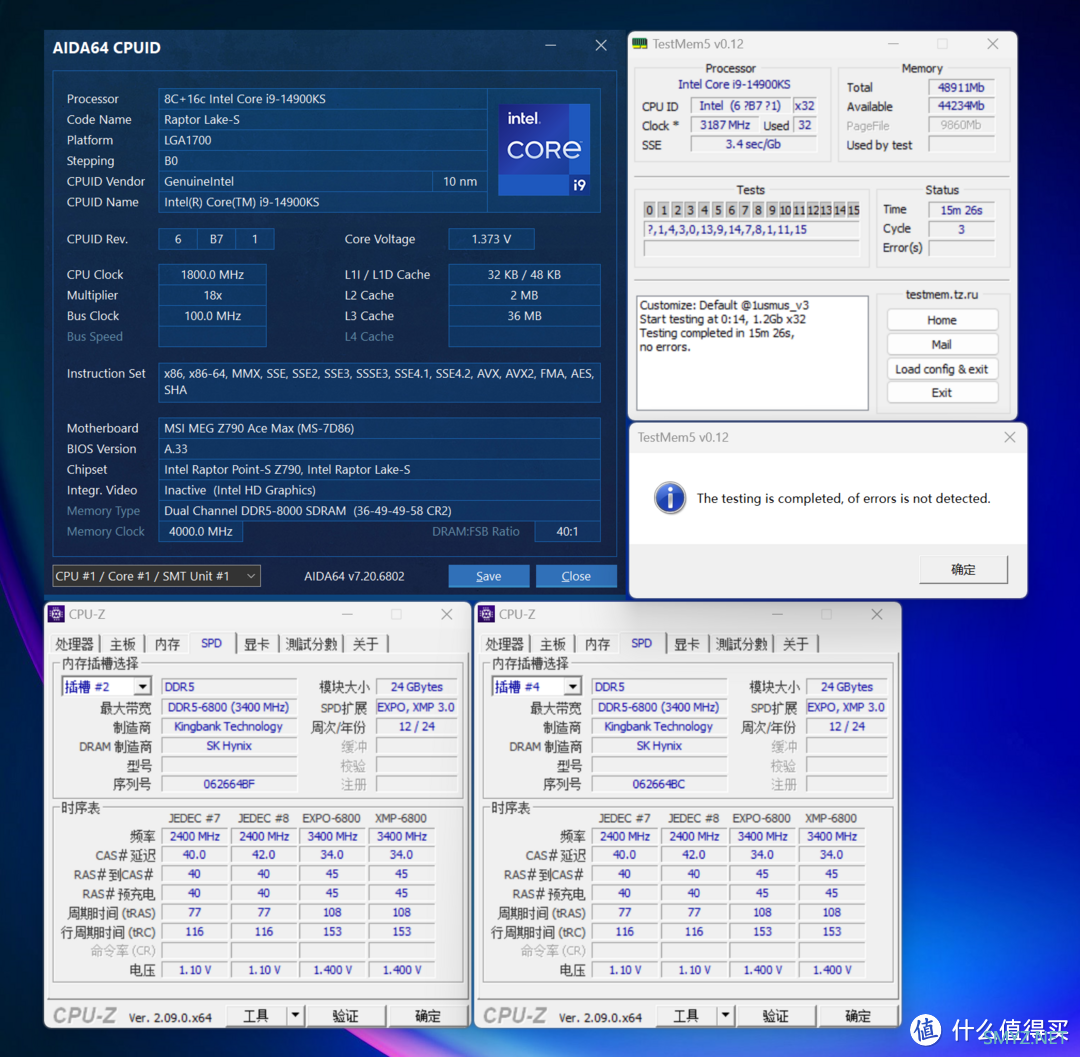Image resolution: width=1080 pixels, height=1057 pixels.
Task: Click 确定 button in left CPU-Z
Action: click(428, 1015)
